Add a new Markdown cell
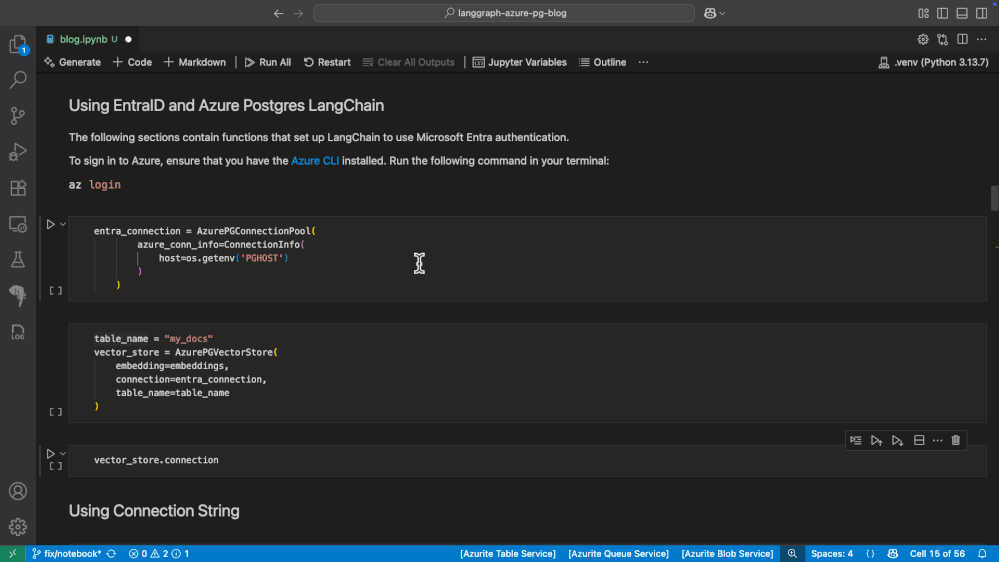The width and height of the screenshot is (999, 562). (195, 62)
